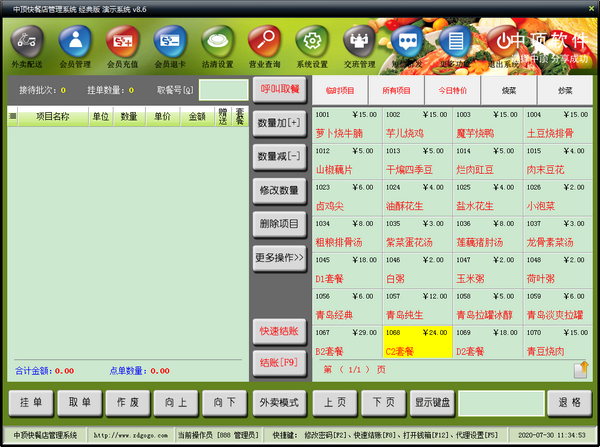Open the 会员退卡 card refund icon
Image resolution: width=600 pixels, height=447 pixels.
click(170, 41)
